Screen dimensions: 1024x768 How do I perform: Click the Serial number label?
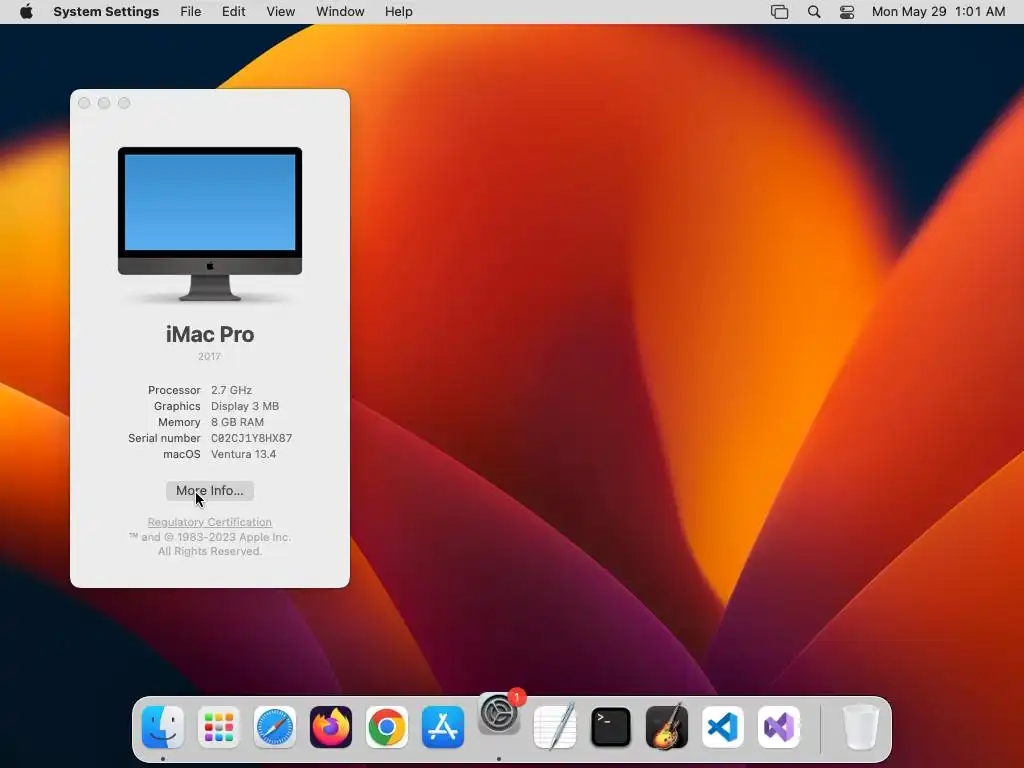[x=164, y=438]
